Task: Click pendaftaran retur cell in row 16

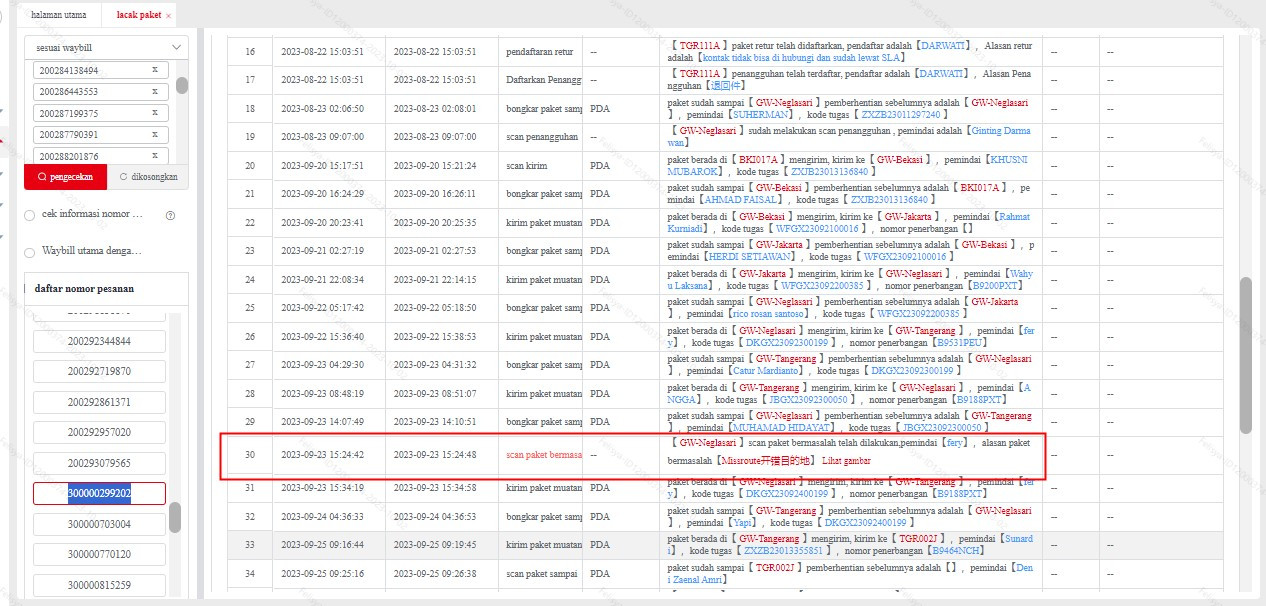Action: click(x=540, y=51)
